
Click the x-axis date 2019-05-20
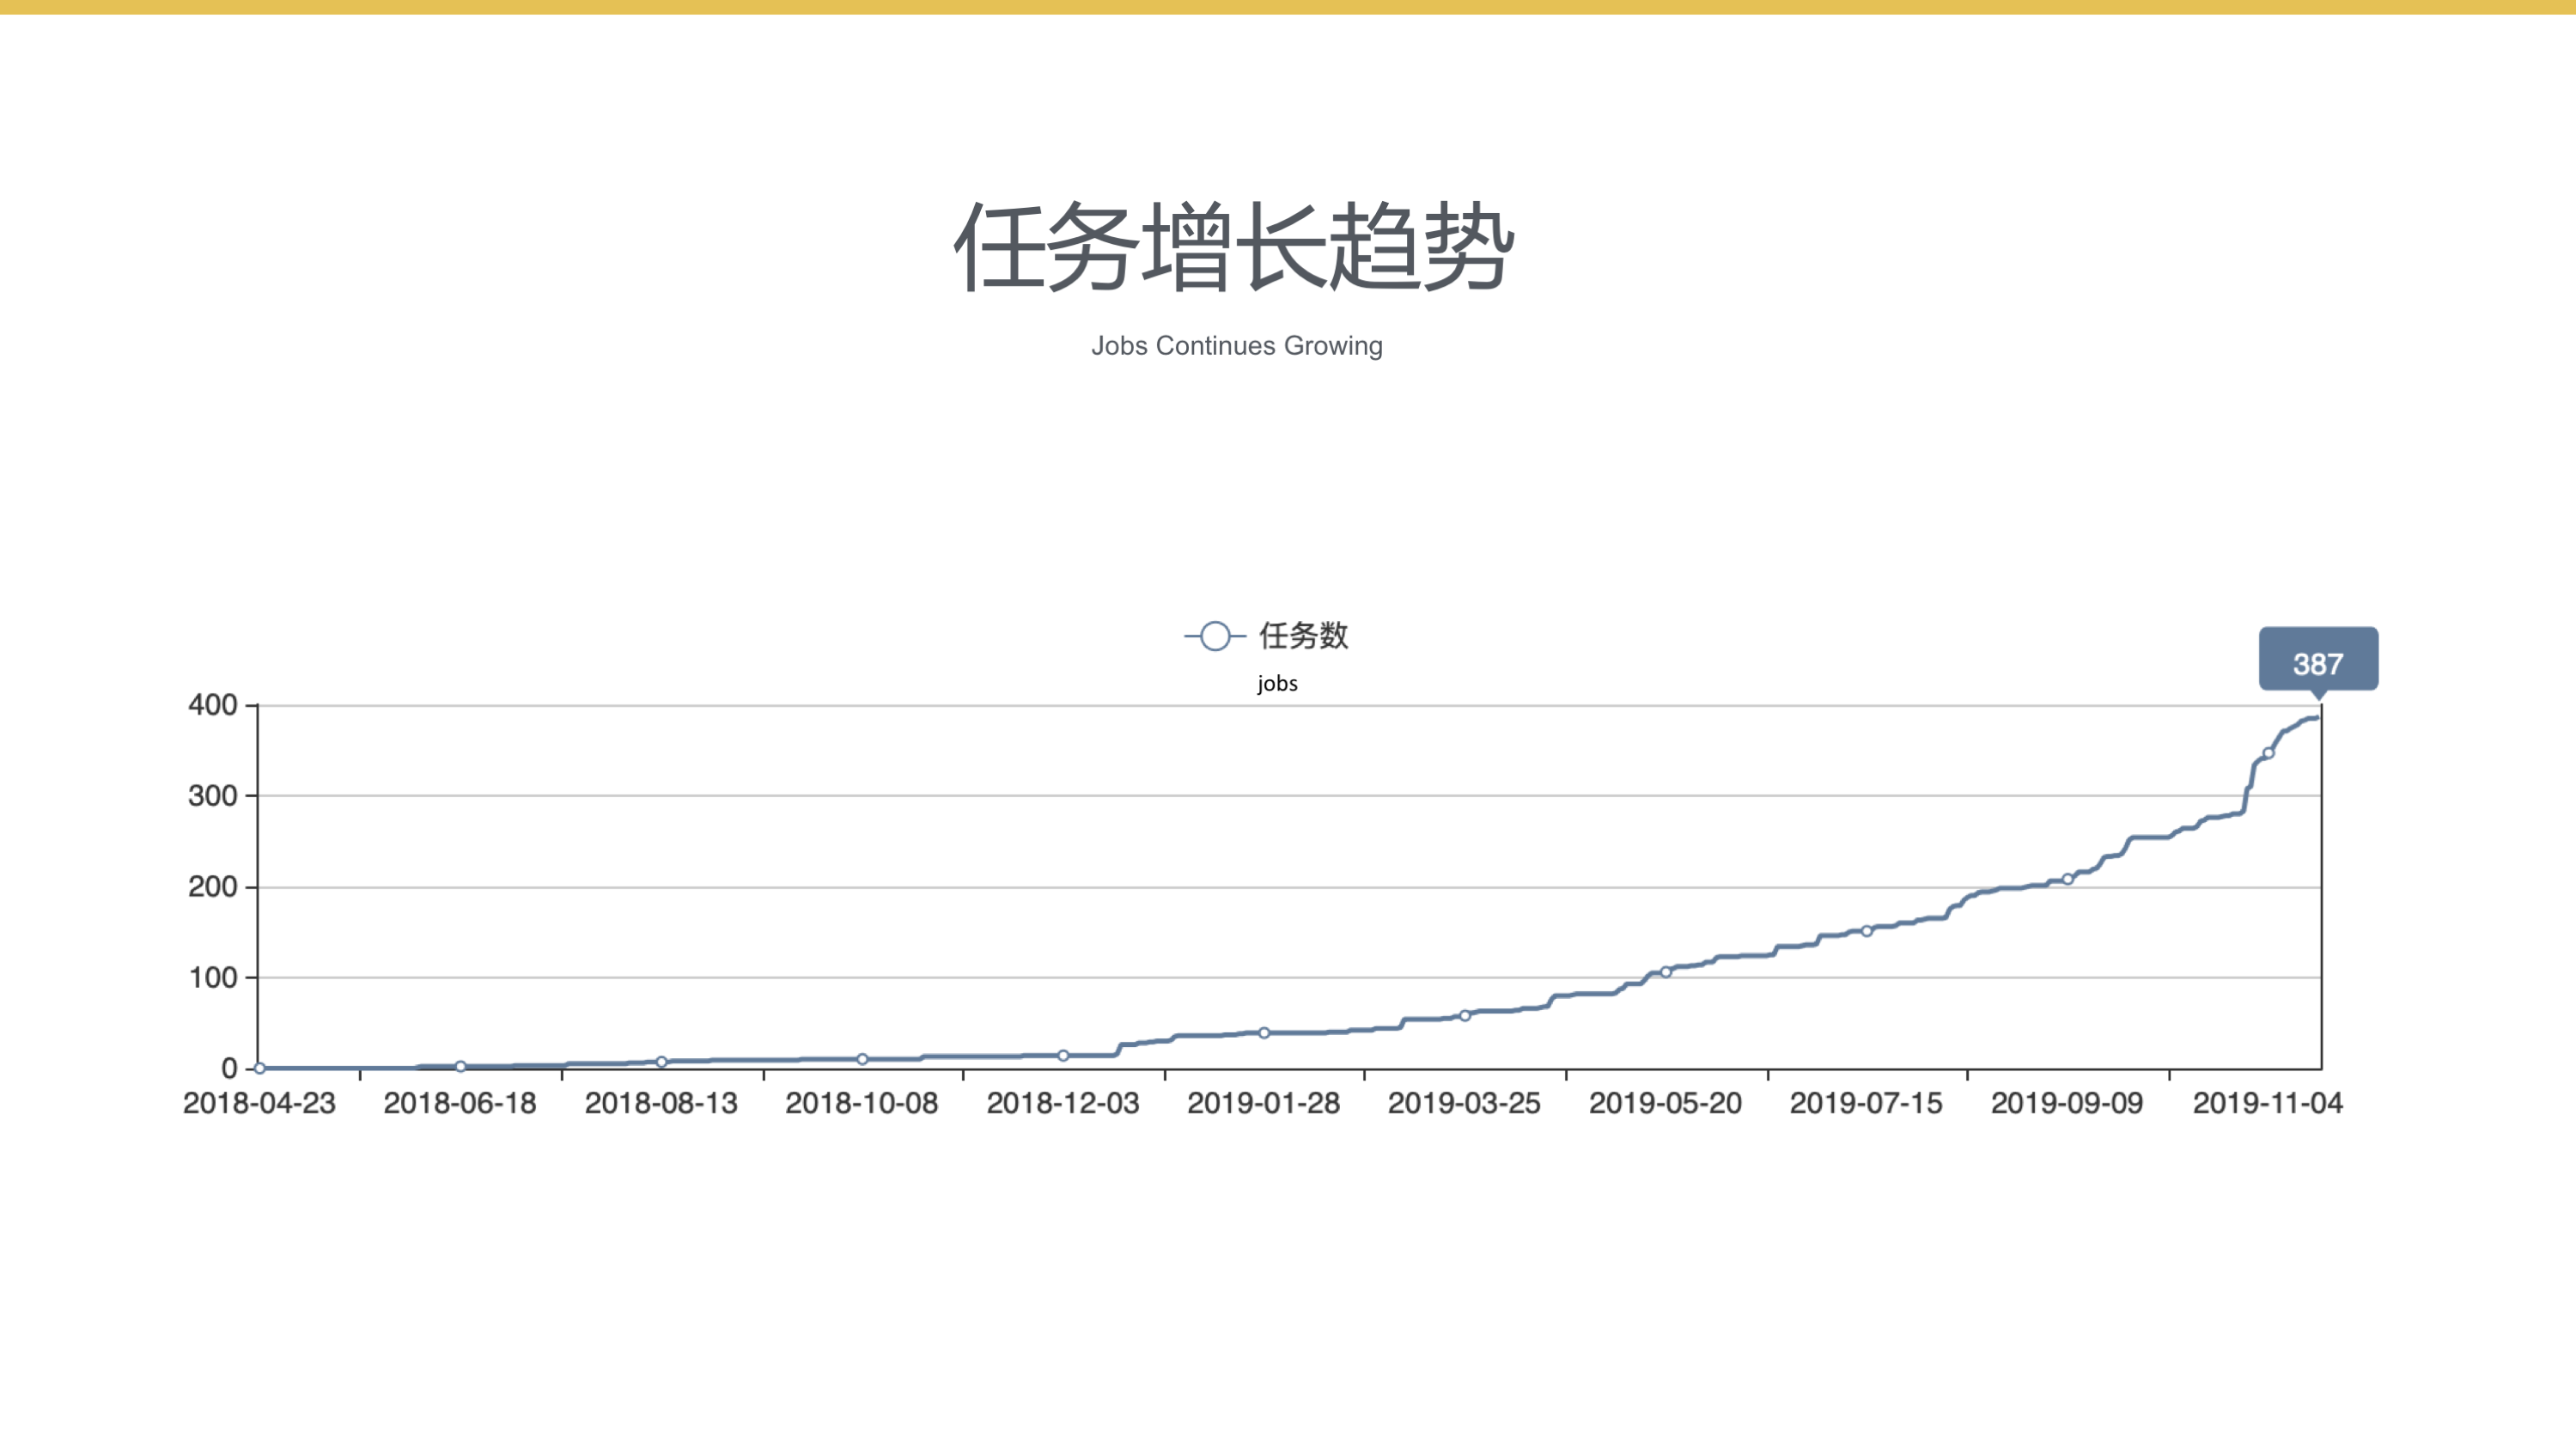pyautogui.click(x=1666, y=1104)
